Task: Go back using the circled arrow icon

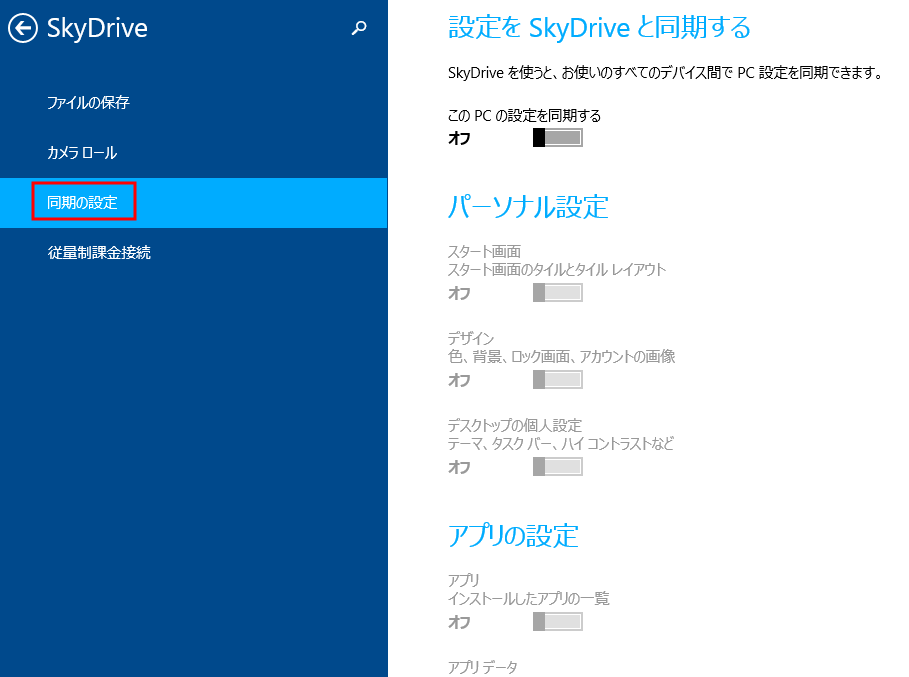Action: (23, 29)
